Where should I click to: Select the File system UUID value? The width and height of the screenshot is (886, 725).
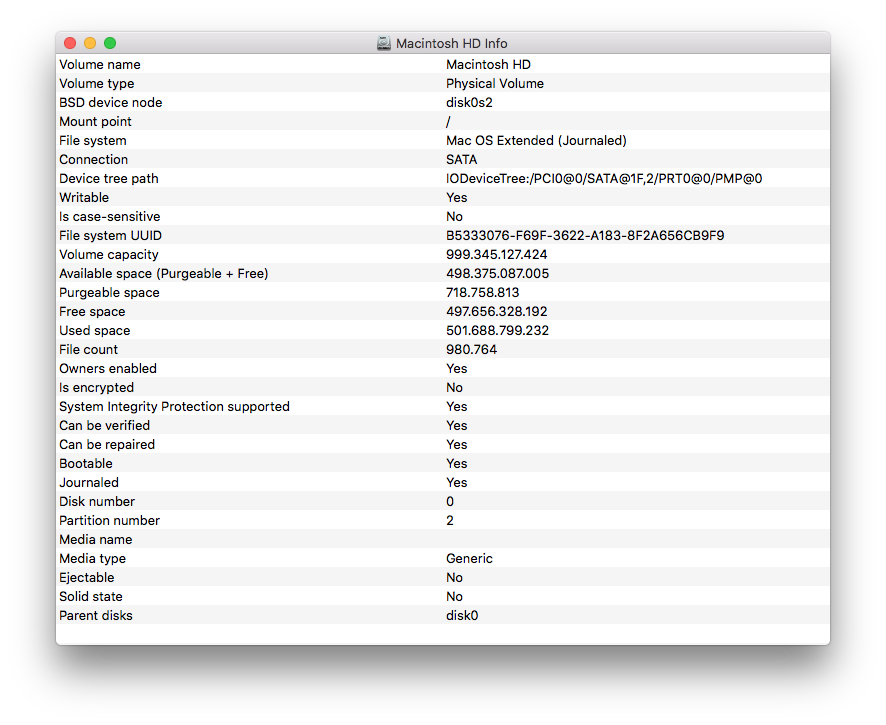(585, 236)
